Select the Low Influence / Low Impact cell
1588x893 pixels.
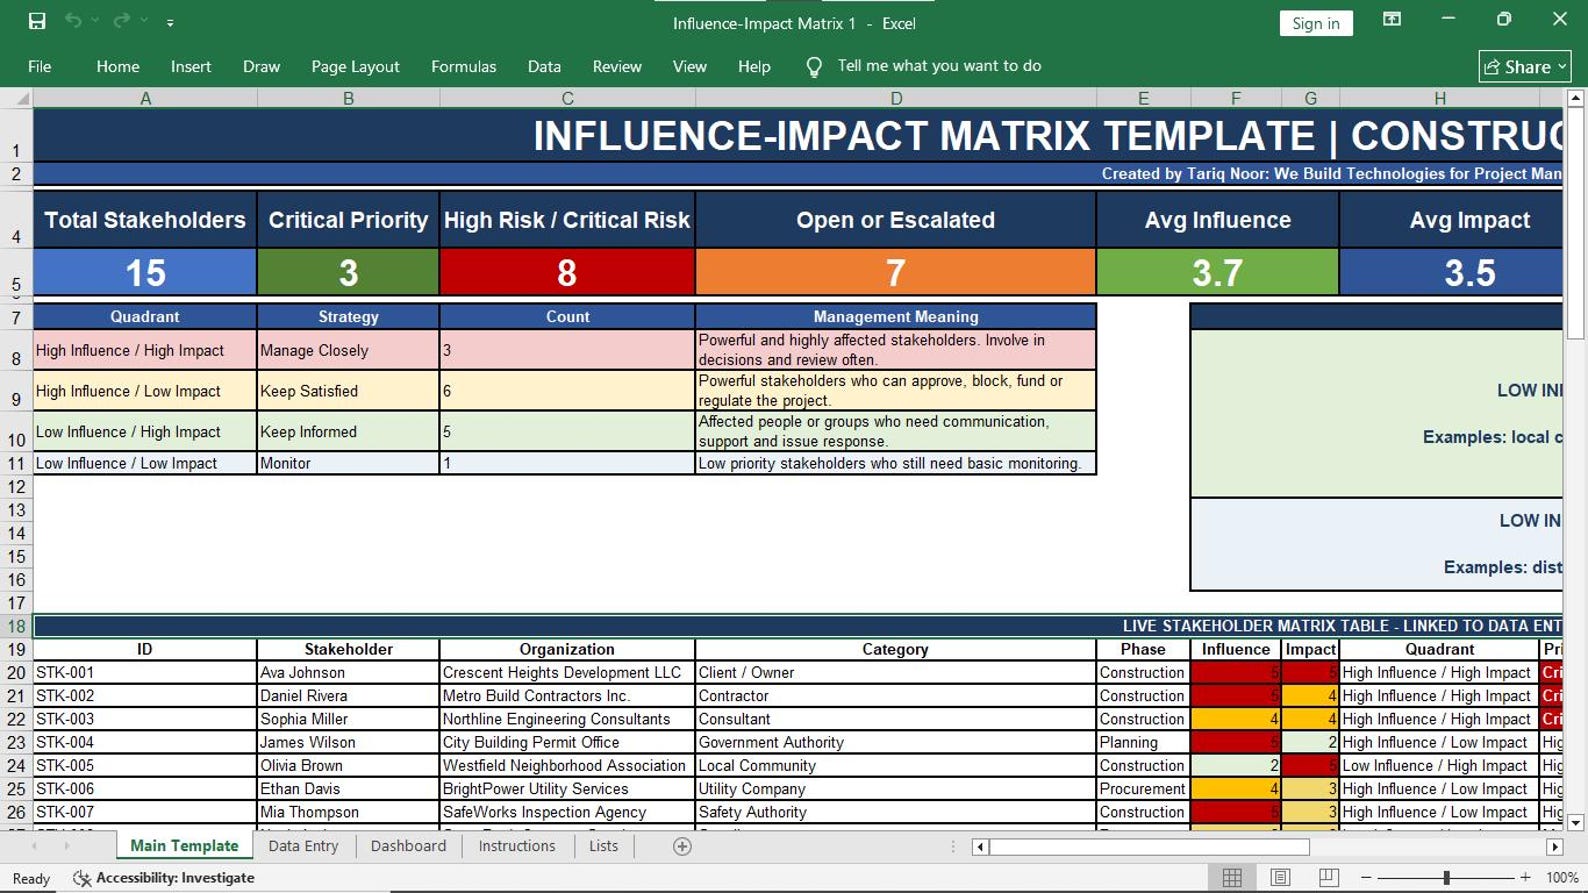[145, 463]
